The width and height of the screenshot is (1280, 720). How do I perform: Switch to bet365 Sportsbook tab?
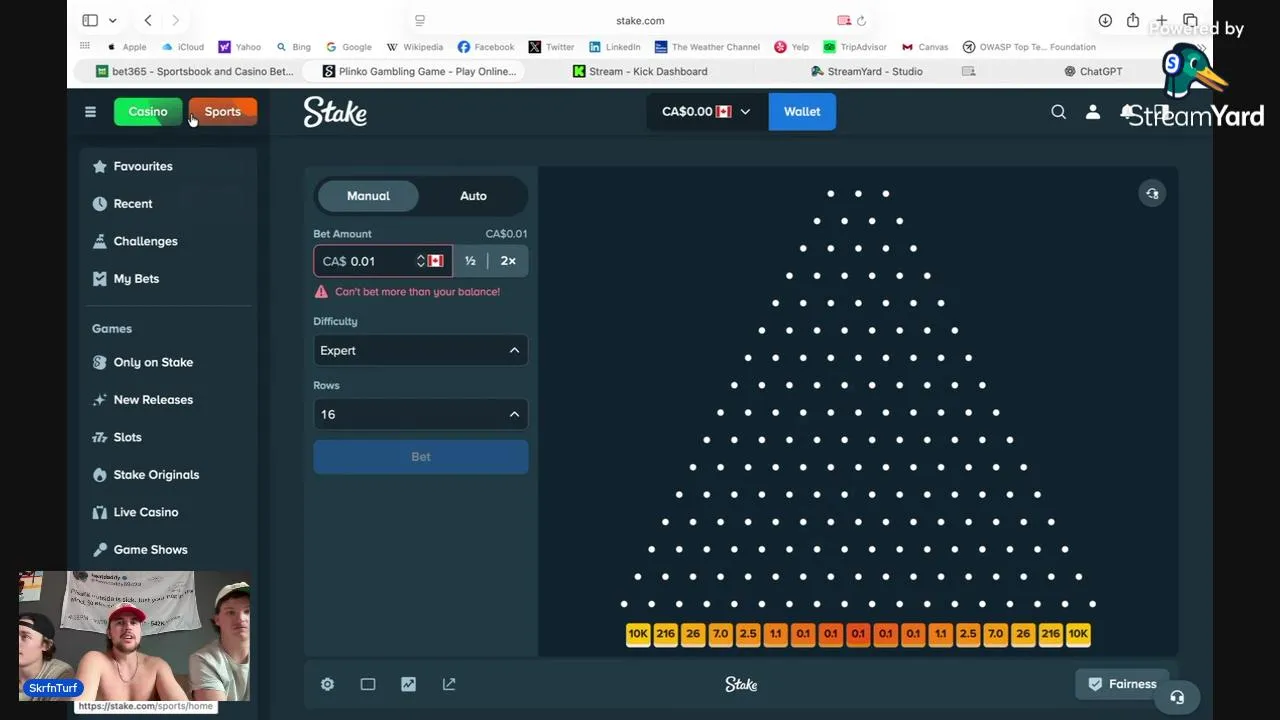(x=194, y=71)
